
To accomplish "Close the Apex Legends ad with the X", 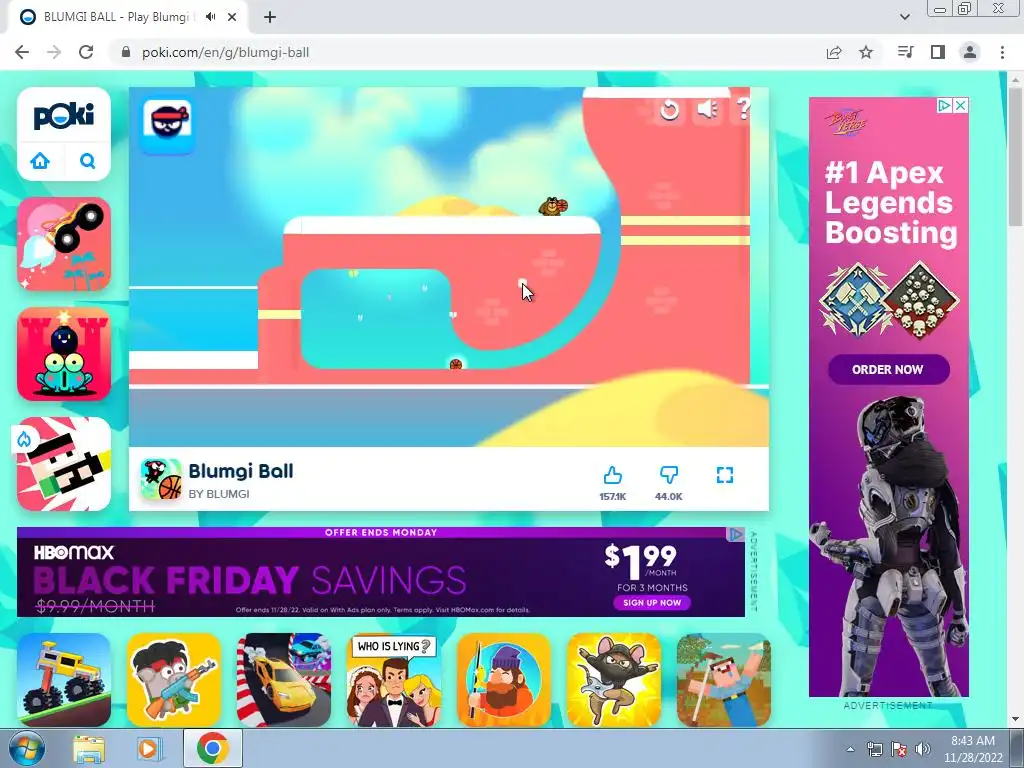I will pyautogui.click(x=961, y=105).
